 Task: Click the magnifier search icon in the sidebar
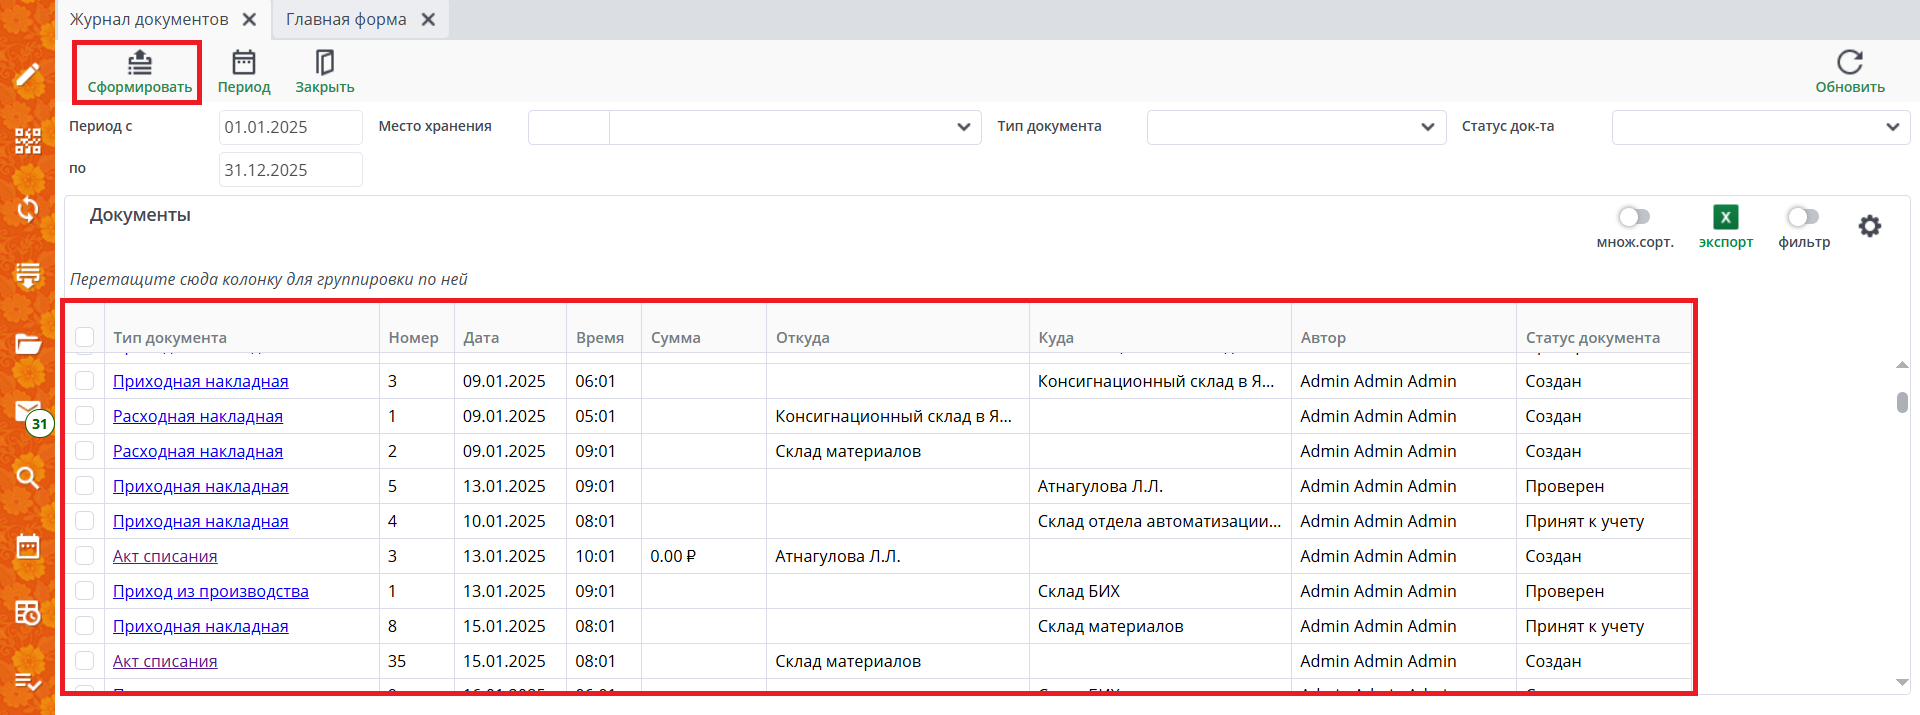(x=28, y=477)
